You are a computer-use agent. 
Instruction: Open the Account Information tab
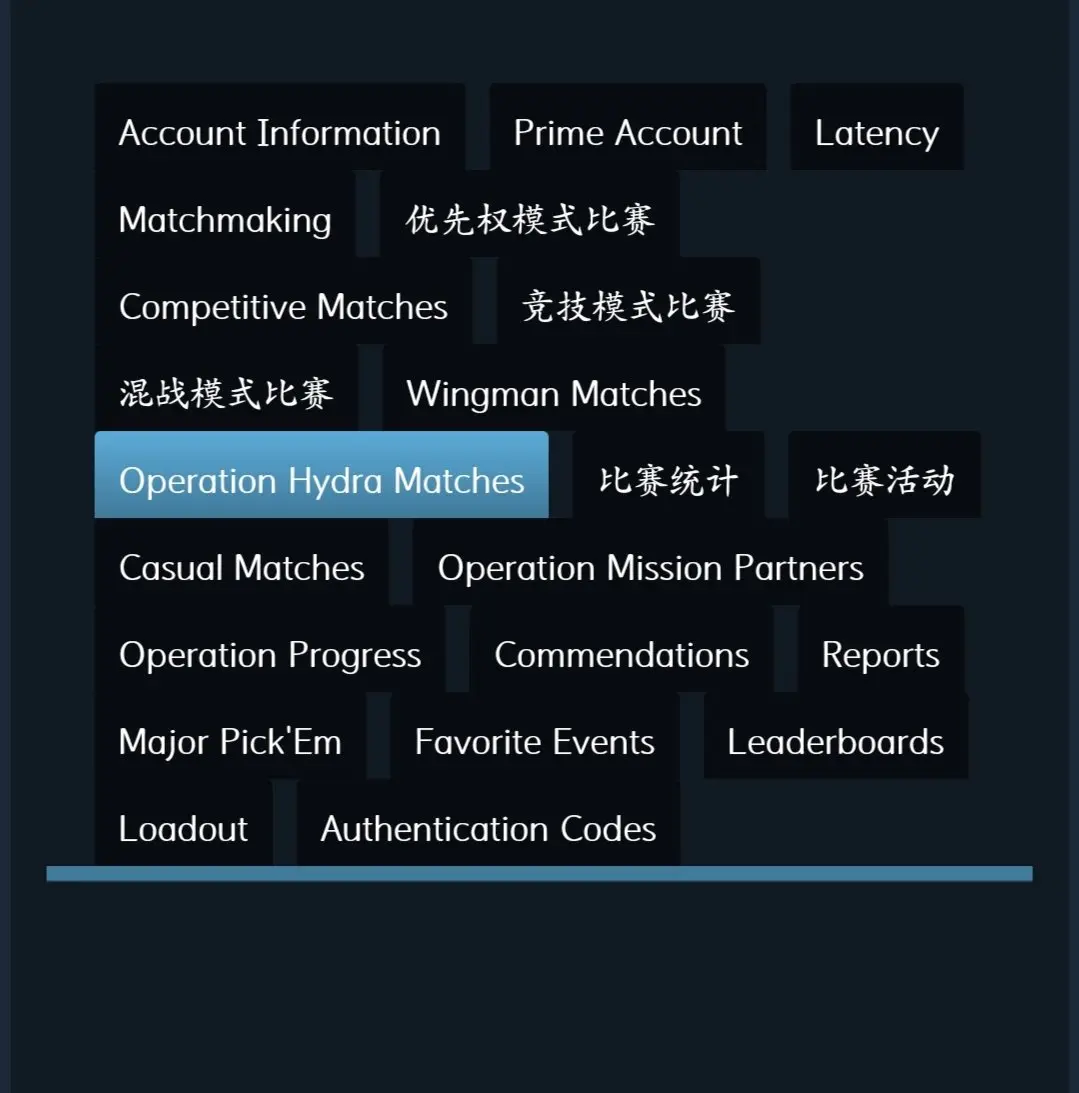pos(280,127)
